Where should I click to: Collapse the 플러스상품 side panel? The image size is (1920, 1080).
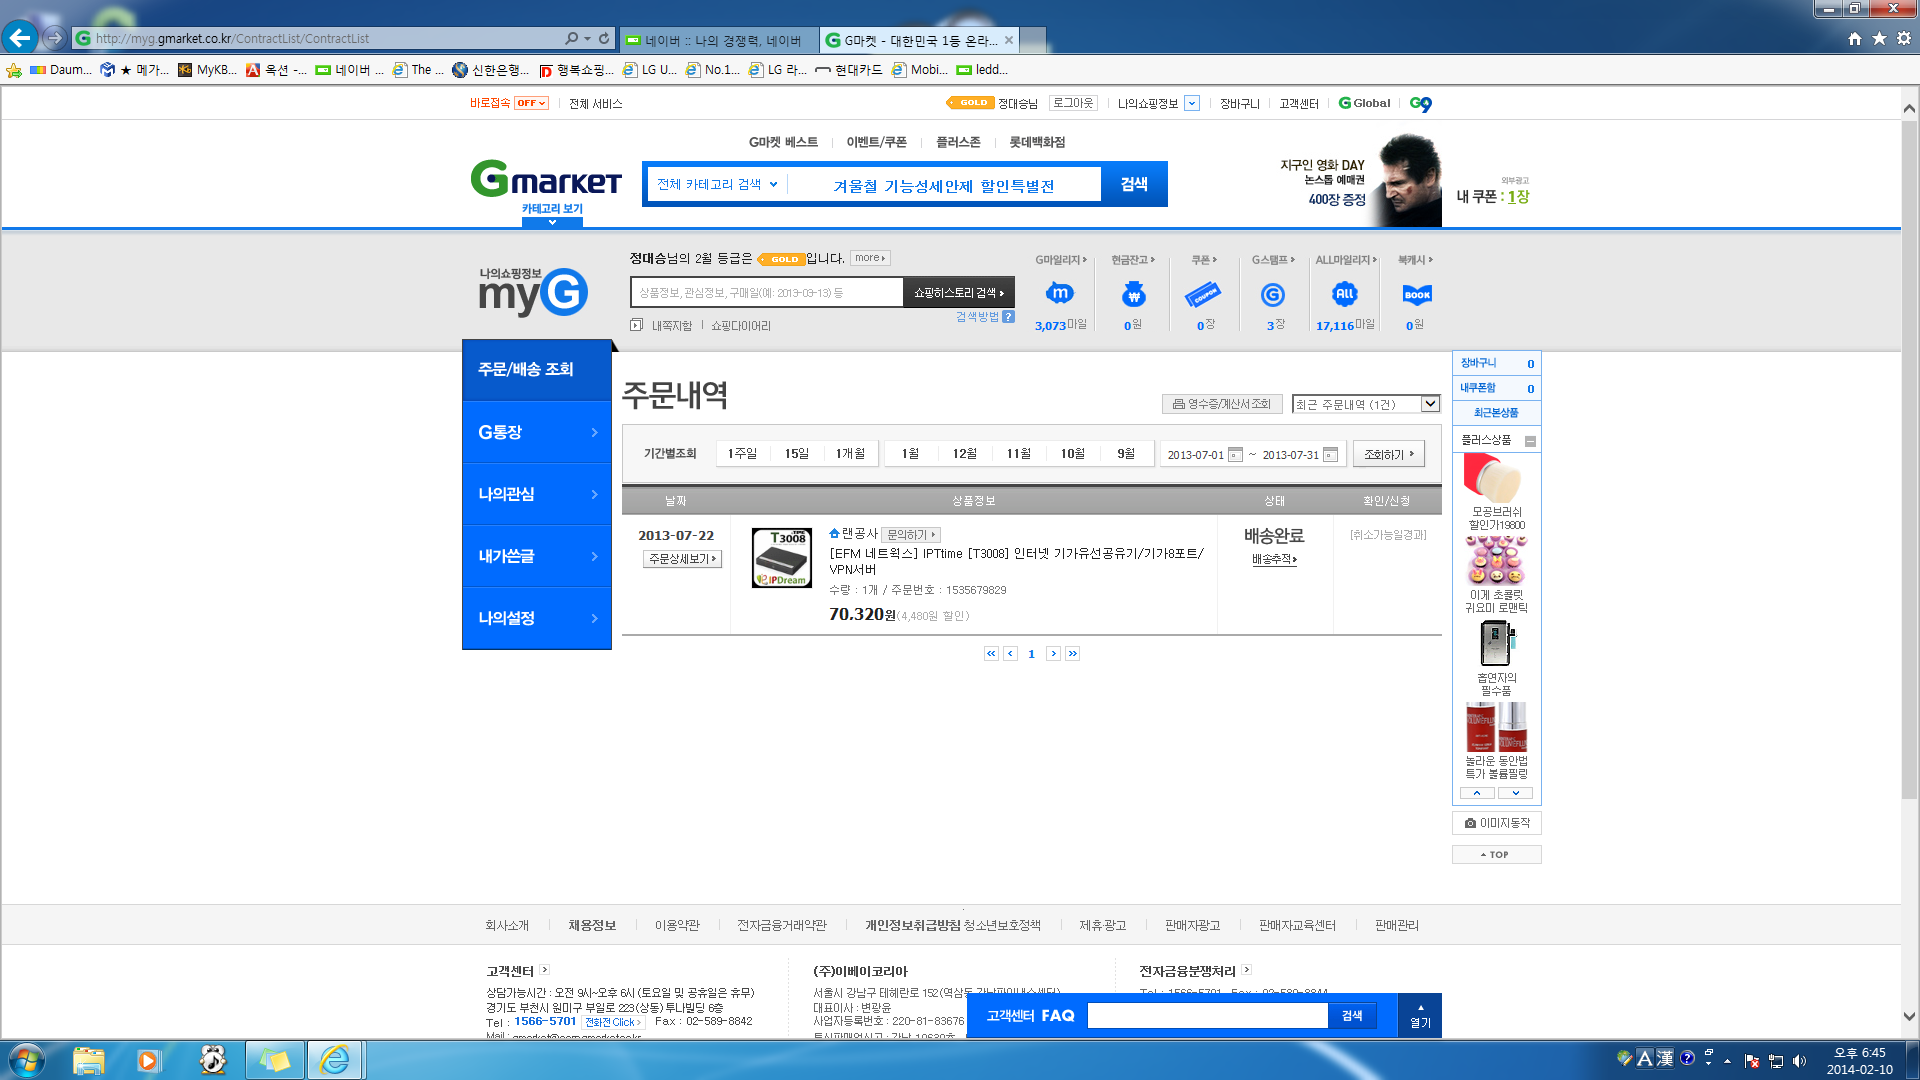(1530, 441)
